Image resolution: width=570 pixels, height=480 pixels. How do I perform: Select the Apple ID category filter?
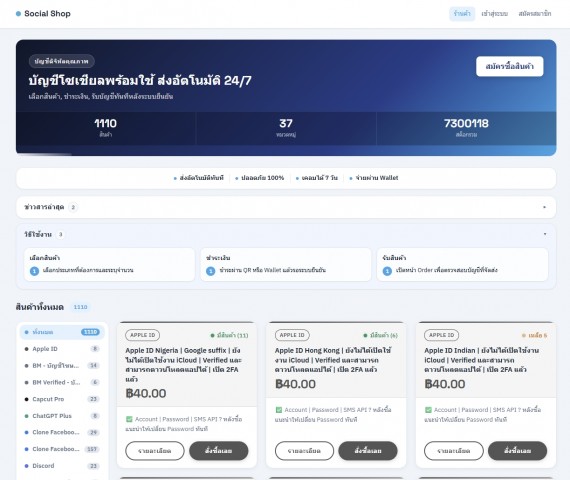tap(62, 349)
